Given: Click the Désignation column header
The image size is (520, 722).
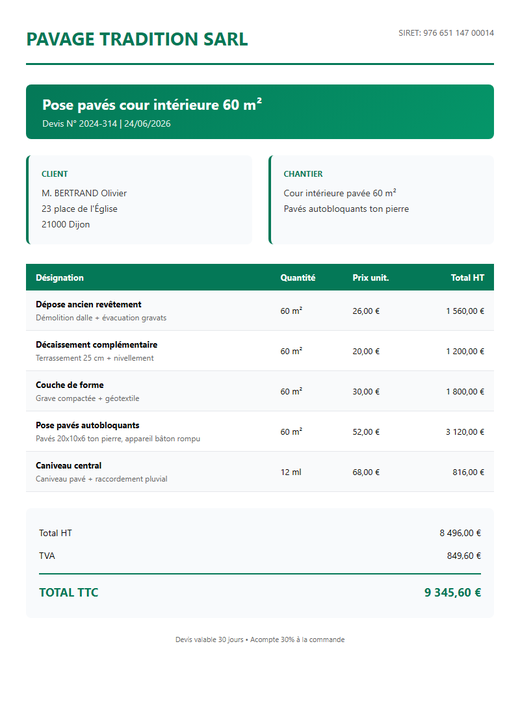Looking at the screenshot, I should point(60,278).
